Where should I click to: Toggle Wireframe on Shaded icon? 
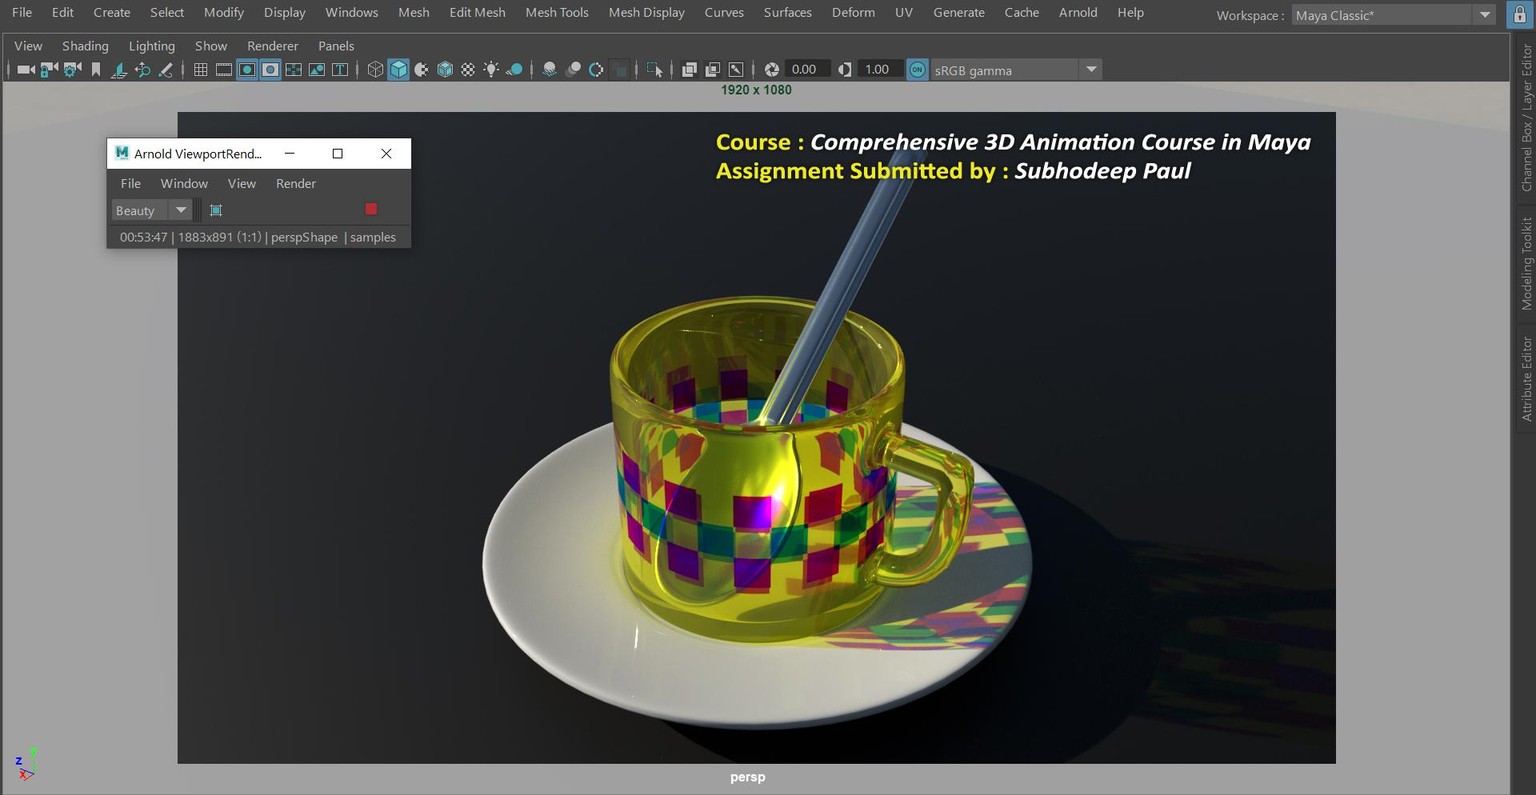point(445,69)
